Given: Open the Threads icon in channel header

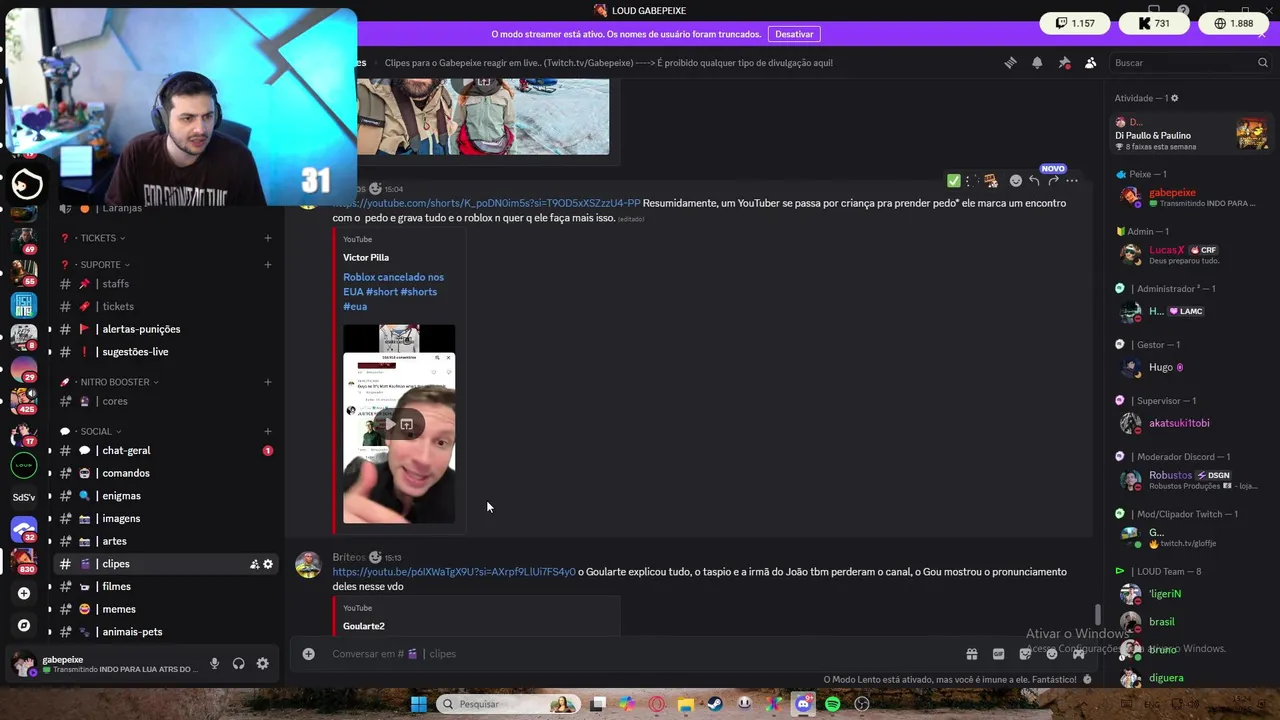Looking at the screenshot, I should point(1010,63).
